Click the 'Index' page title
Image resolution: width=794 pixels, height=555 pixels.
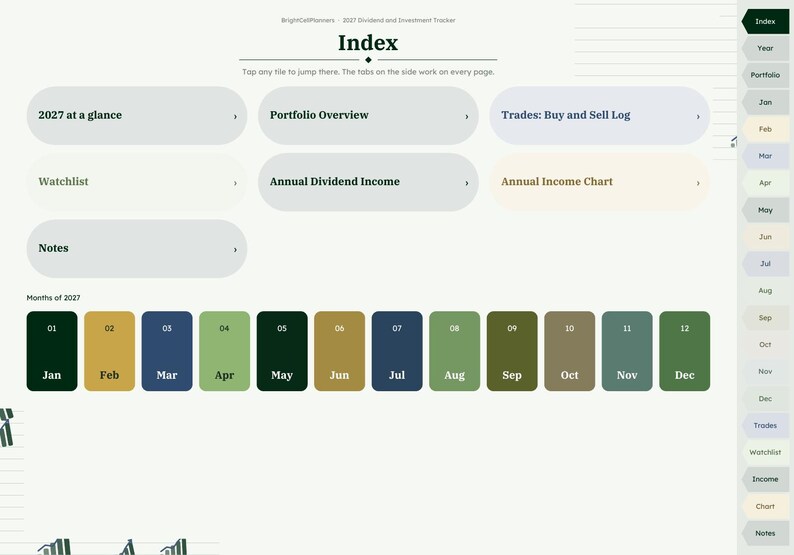(x=368, y=43)
